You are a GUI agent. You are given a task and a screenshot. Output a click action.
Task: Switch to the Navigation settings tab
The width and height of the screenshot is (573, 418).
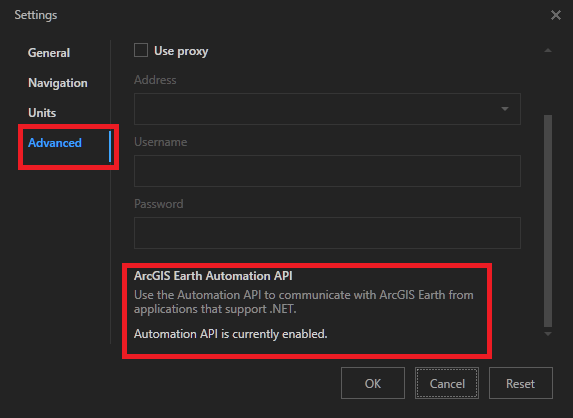click(58, 83)
